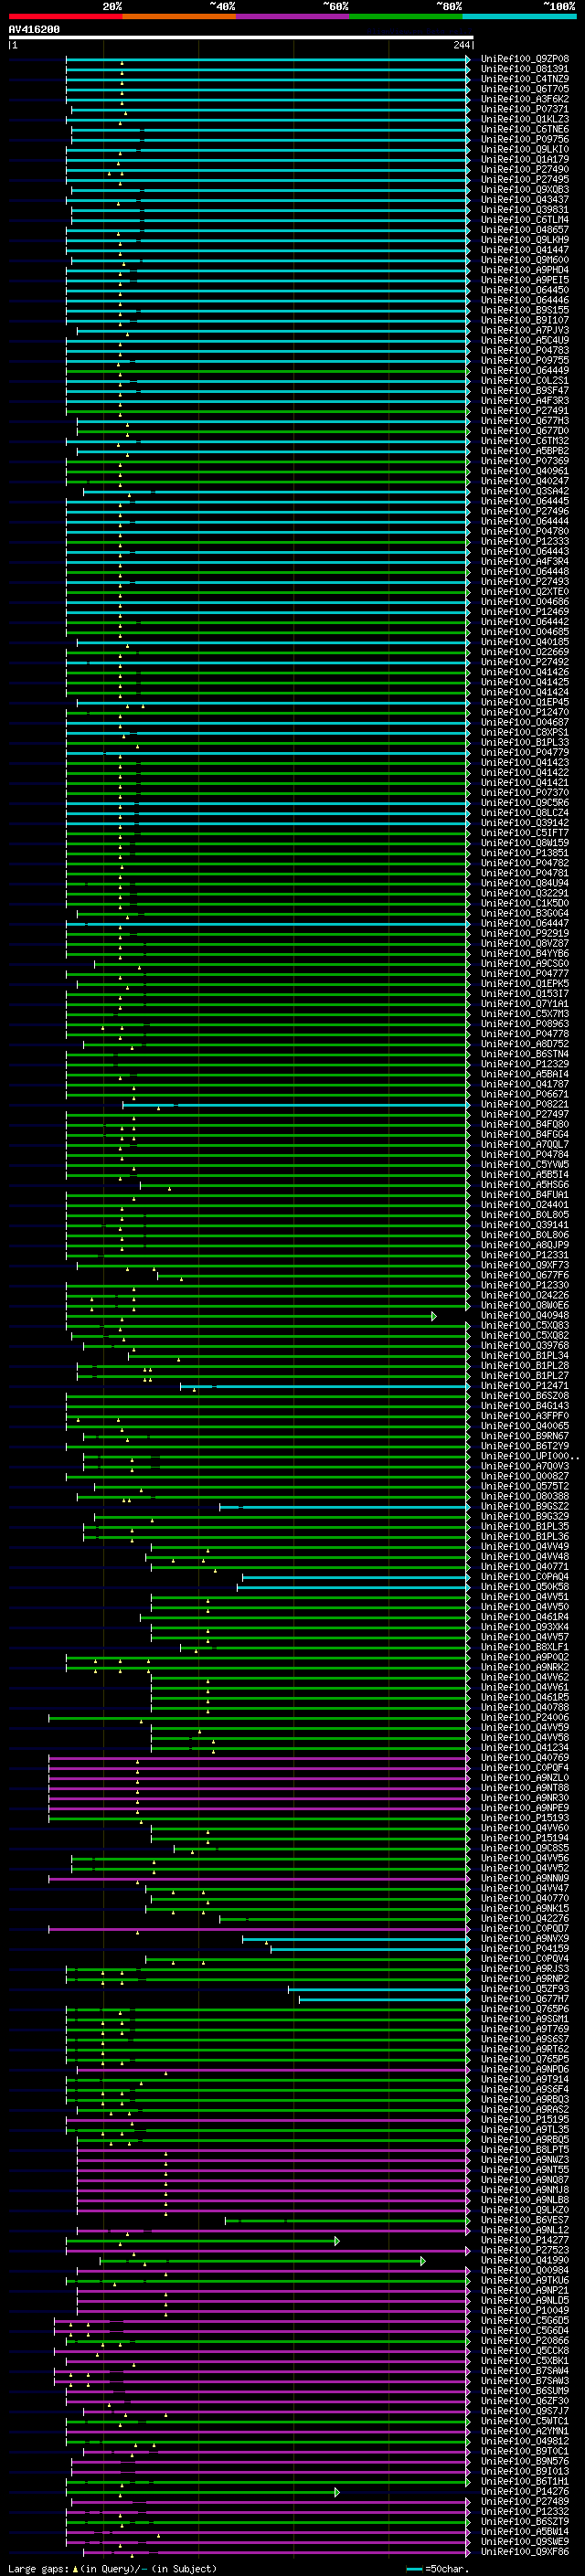The height and width of the screenshot is (2576, 585).
Task: Click the green arrowhead ending the UniRef100_Q41990 bar
Action: coord(424,2261)
